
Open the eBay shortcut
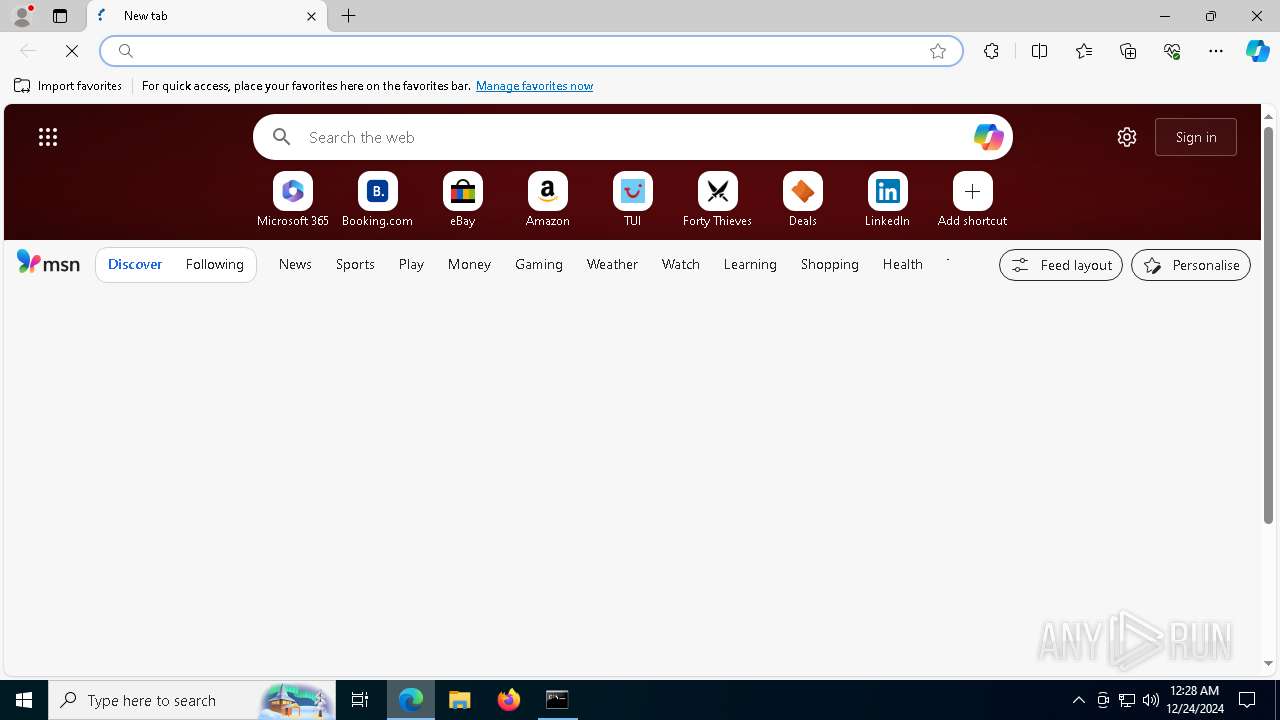[463, 200]
